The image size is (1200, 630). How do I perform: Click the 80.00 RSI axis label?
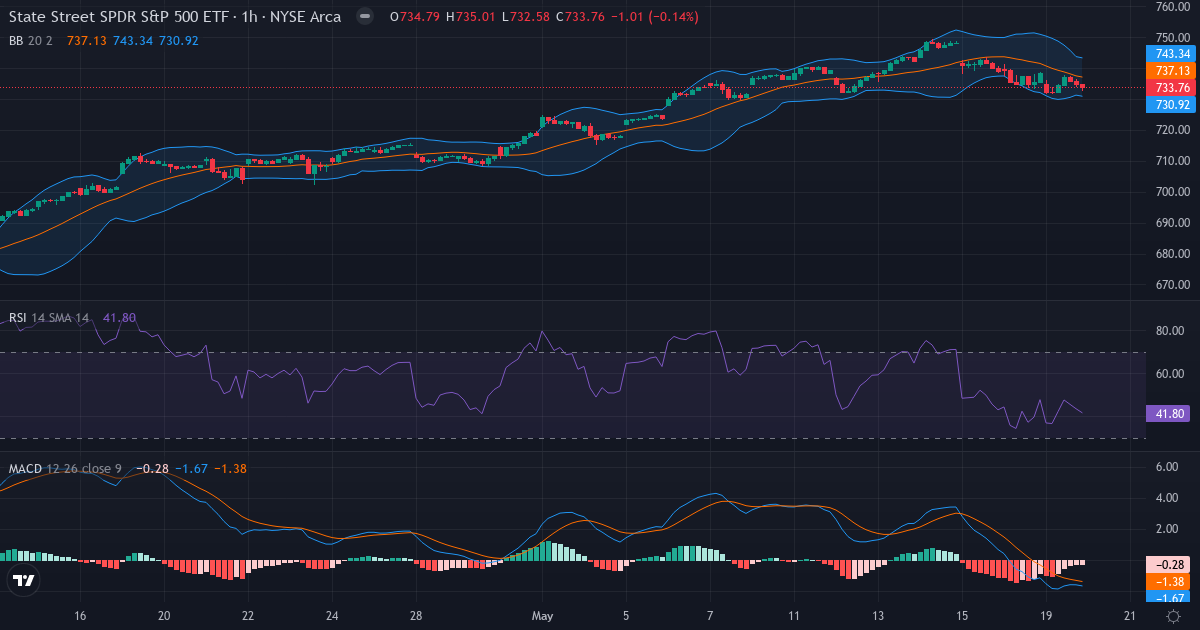pos(1171,331)
